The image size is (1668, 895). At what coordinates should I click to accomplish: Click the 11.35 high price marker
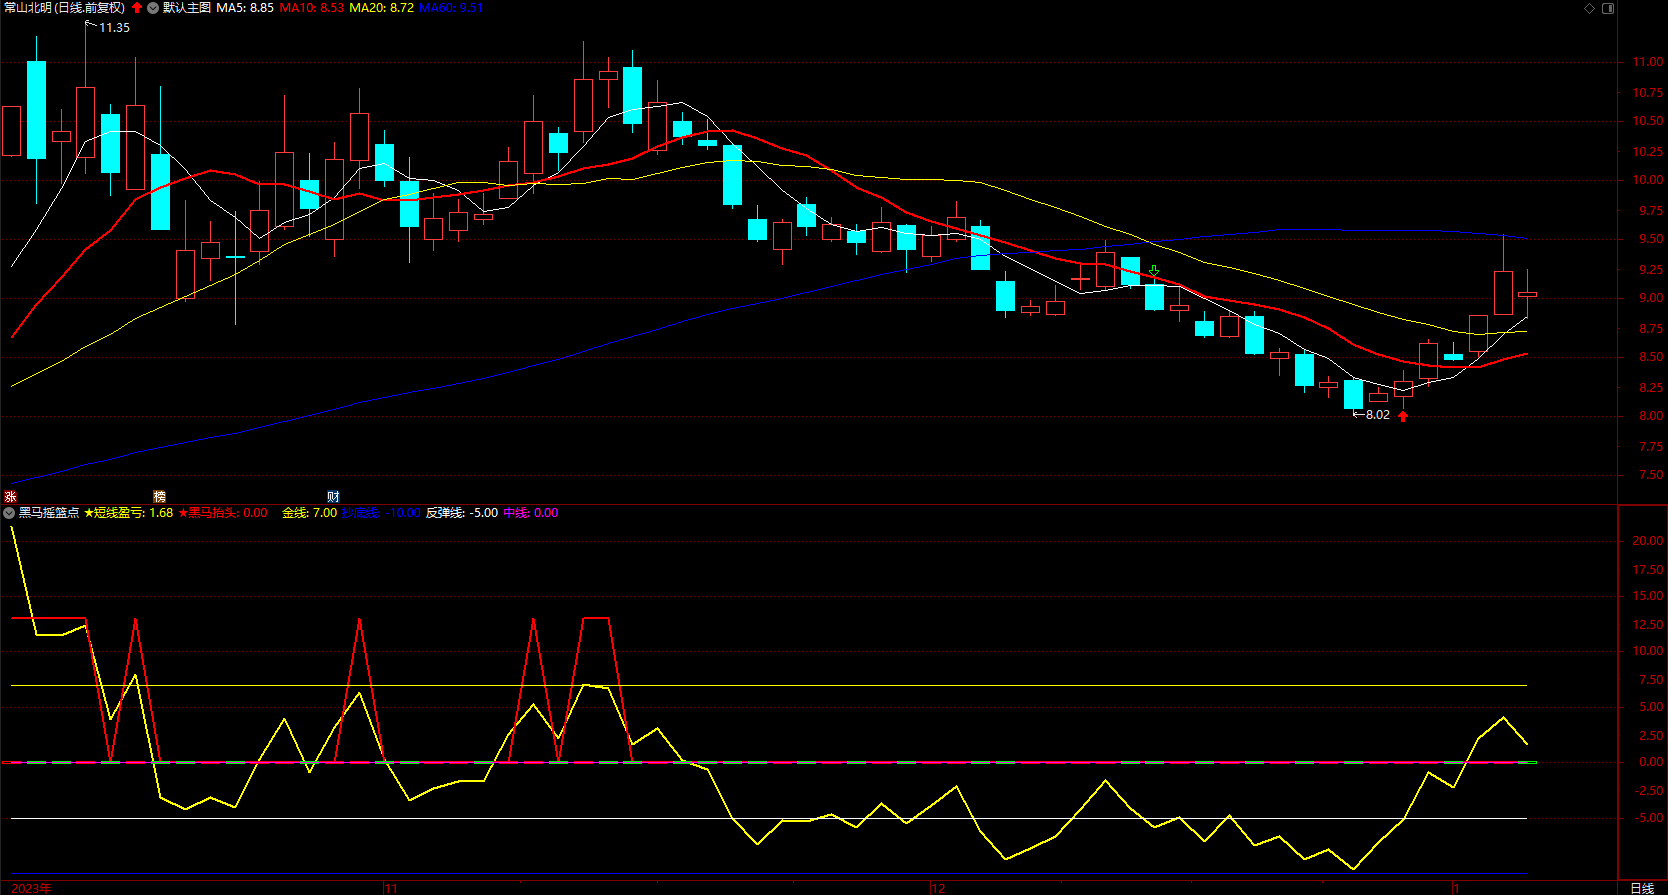pyautogui.click(x=114, y=28)
